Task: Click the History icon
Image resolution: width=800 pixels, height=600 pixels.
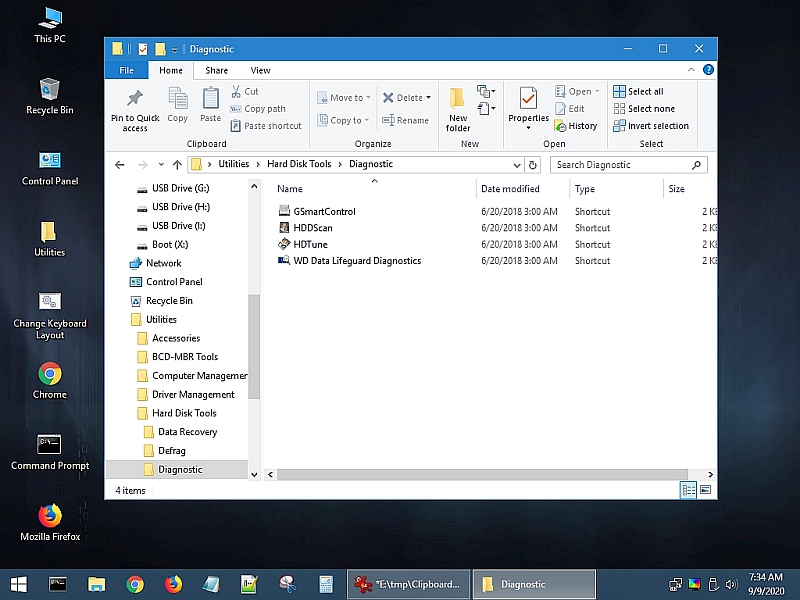Action: tap(560, 126)
